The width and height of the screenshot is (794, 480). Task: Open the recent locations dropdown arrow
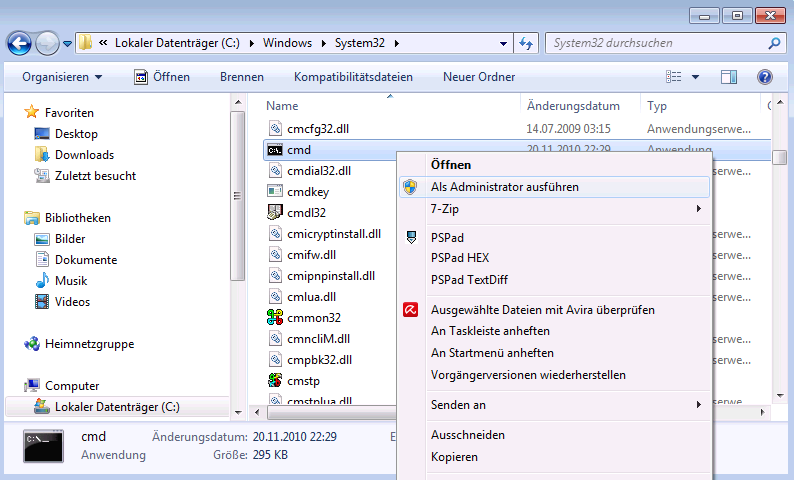click(x=67, y=44)
